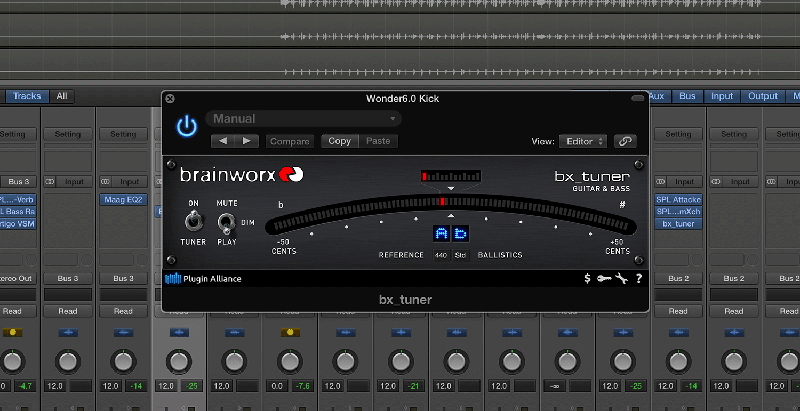Click pan knob on the -21 strip
800x411 pixels.
coord(401,362)
